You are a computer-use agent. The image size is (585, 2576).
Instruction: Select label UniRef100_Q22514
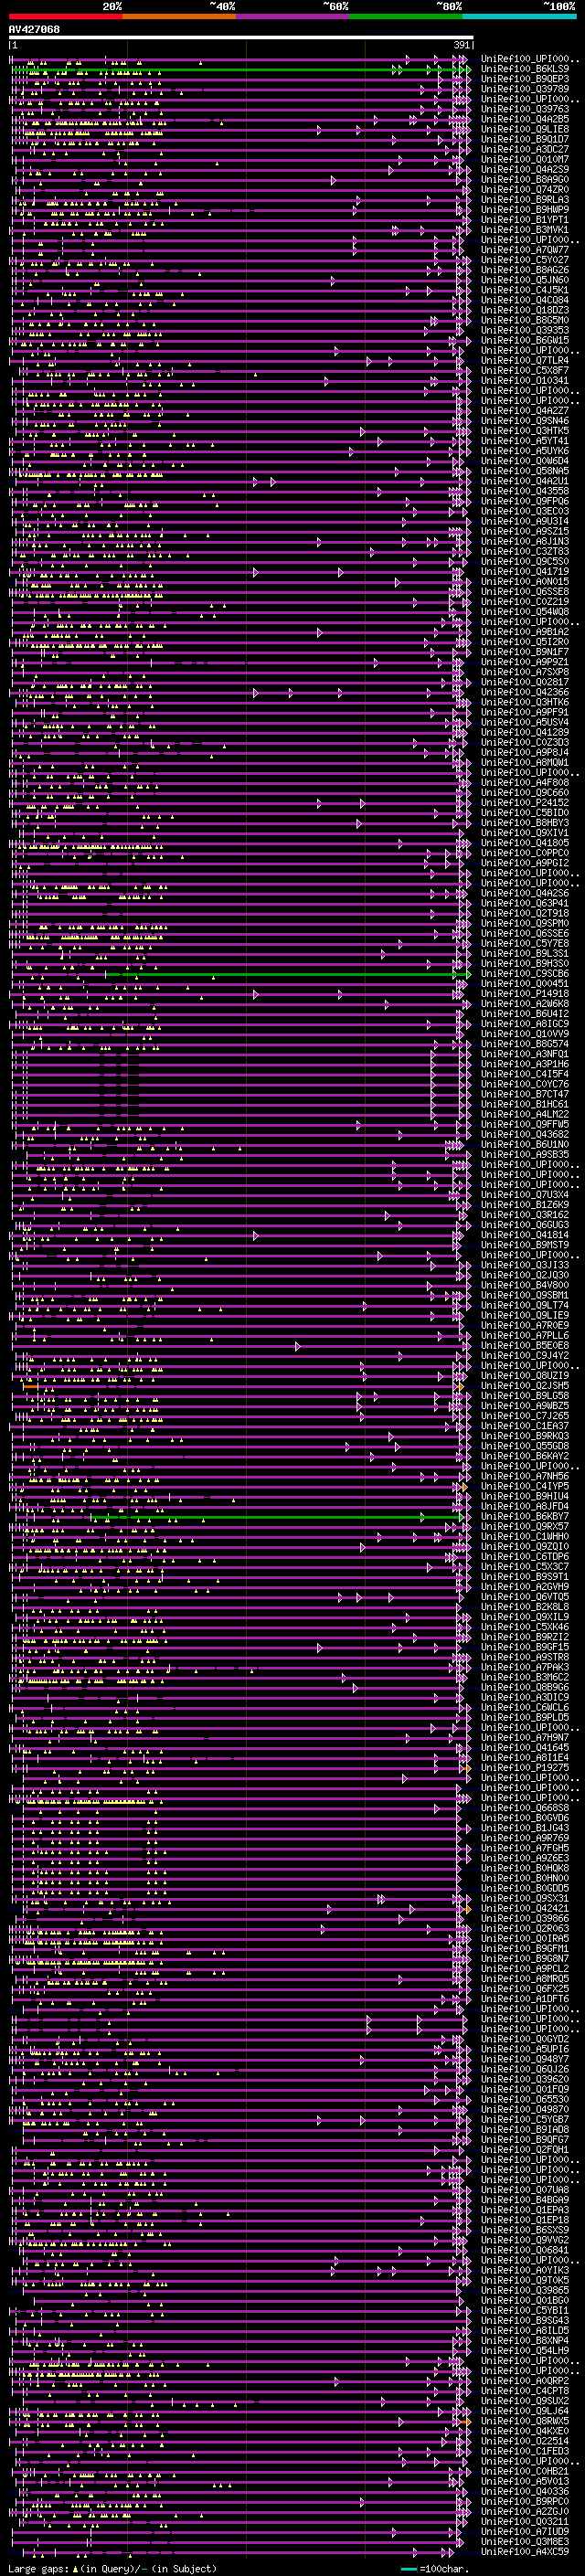pyautogui.click(x=525, y=2441)
